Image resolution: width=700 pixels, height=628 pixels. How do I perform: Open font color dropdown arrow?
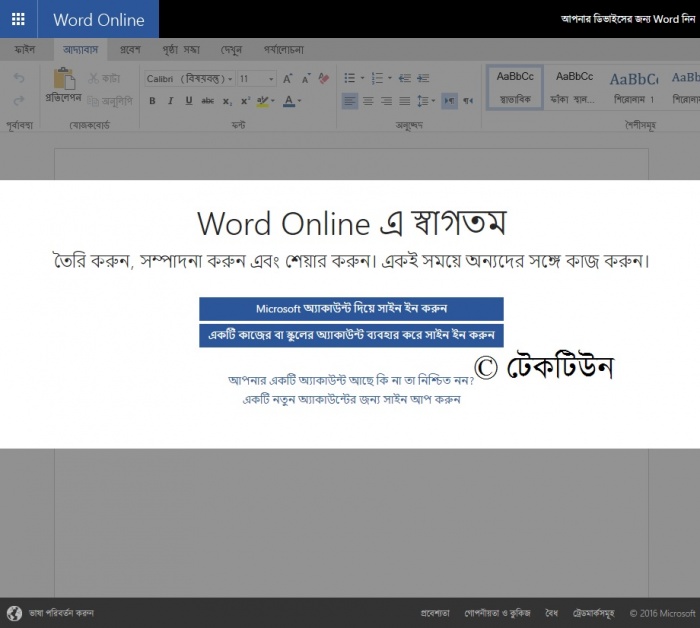pyautogui.click(x=300, y=101)
